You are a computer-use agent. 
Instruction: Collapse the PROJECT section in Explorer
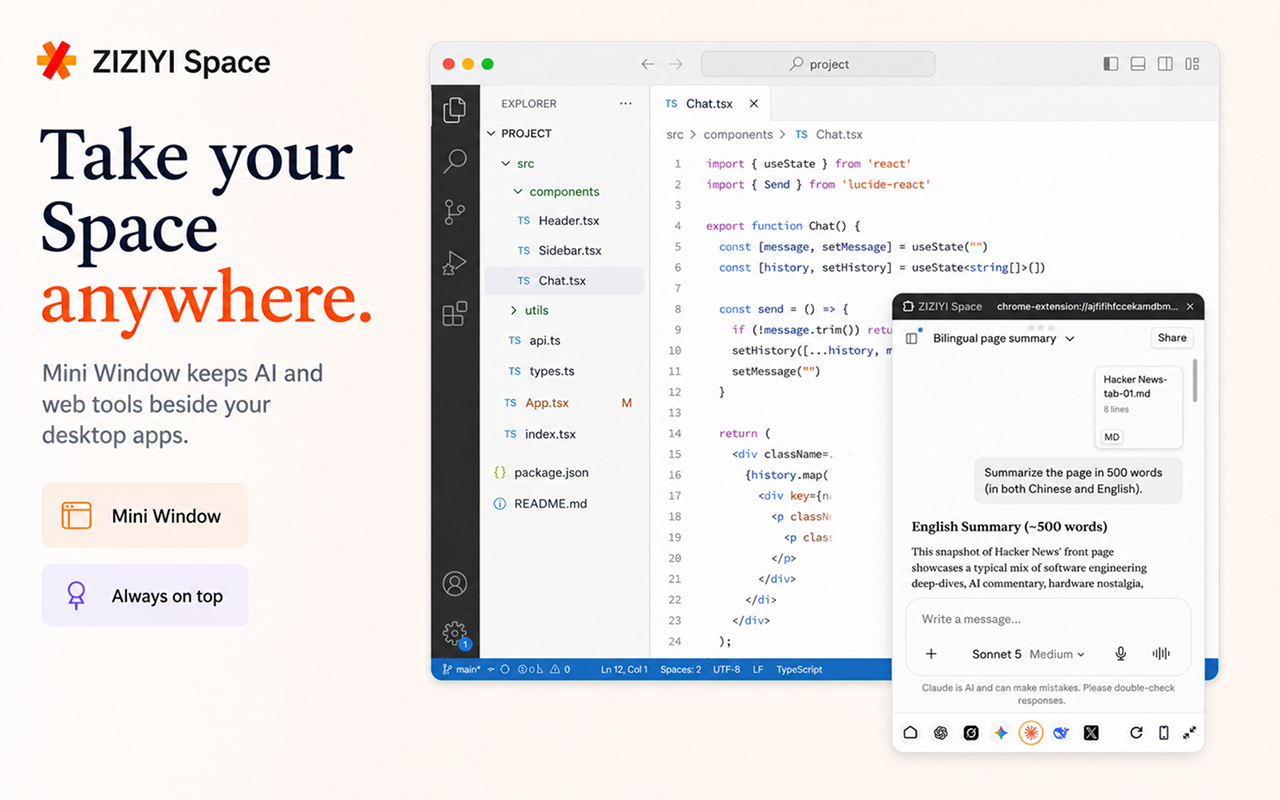[491, 133]
